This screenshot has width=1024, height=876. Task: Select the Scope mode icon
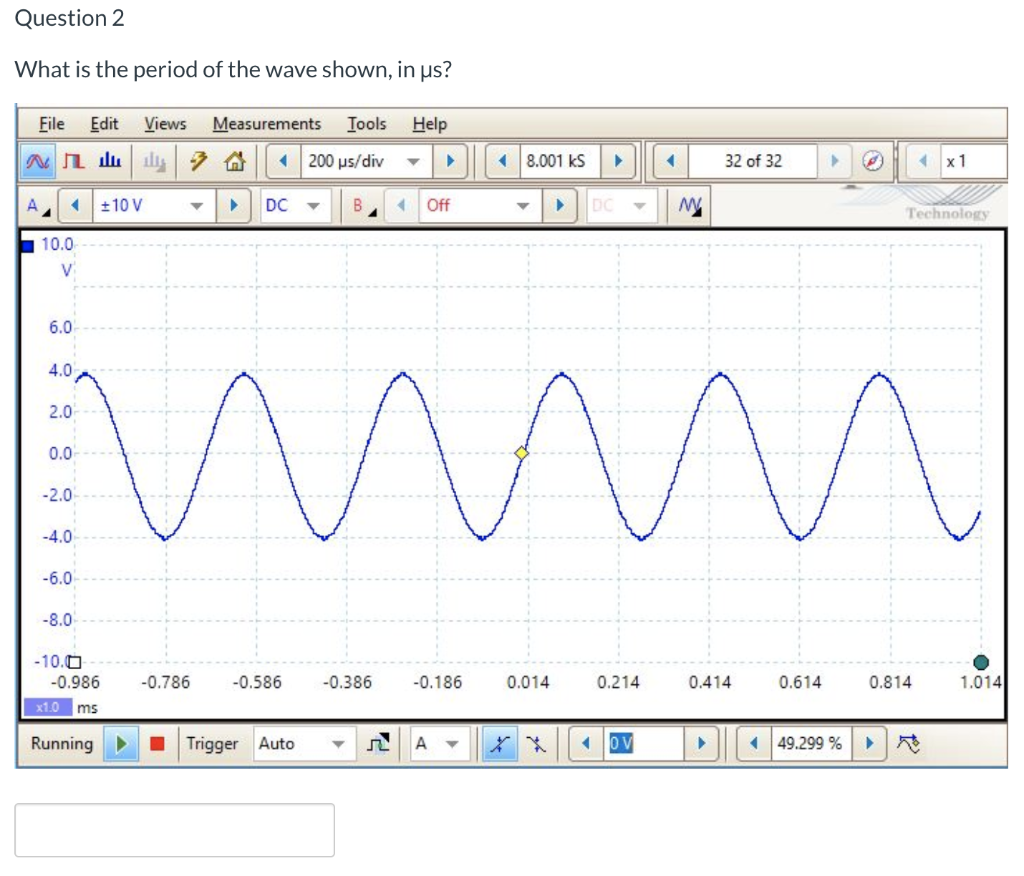tap(38, 161)
